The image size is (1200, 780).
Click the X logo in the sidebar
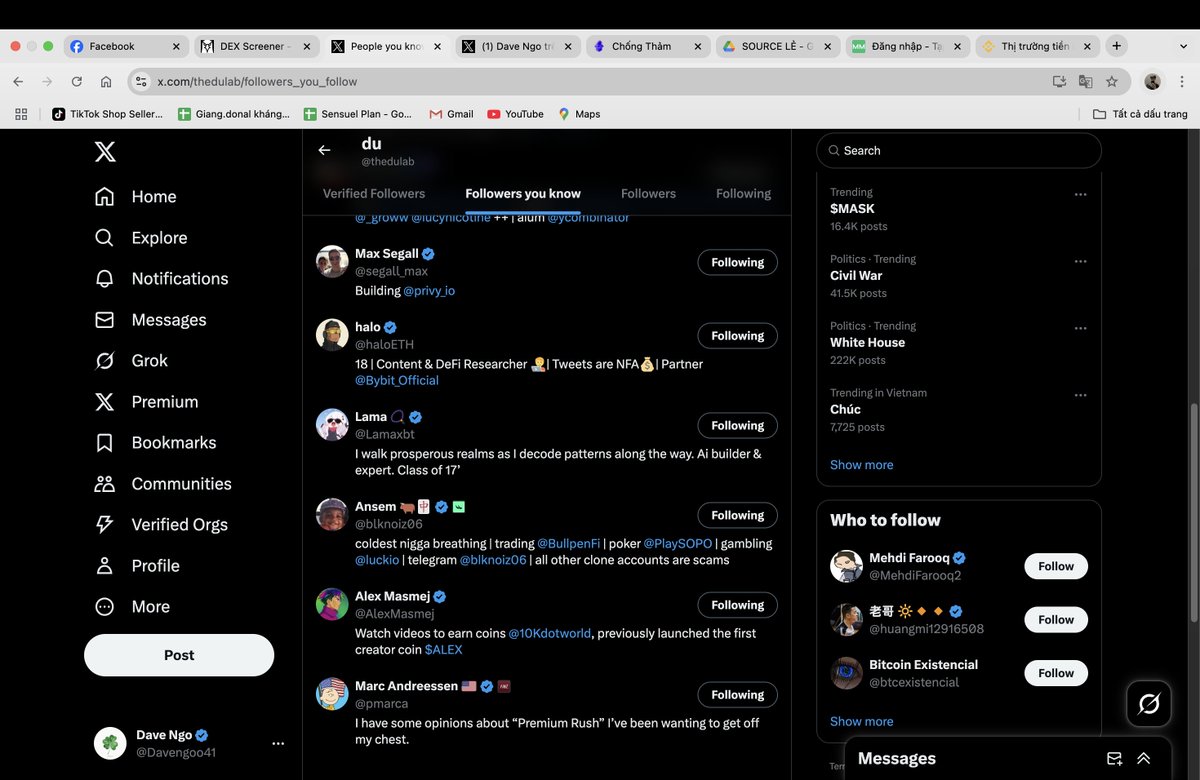pos(105,151)
